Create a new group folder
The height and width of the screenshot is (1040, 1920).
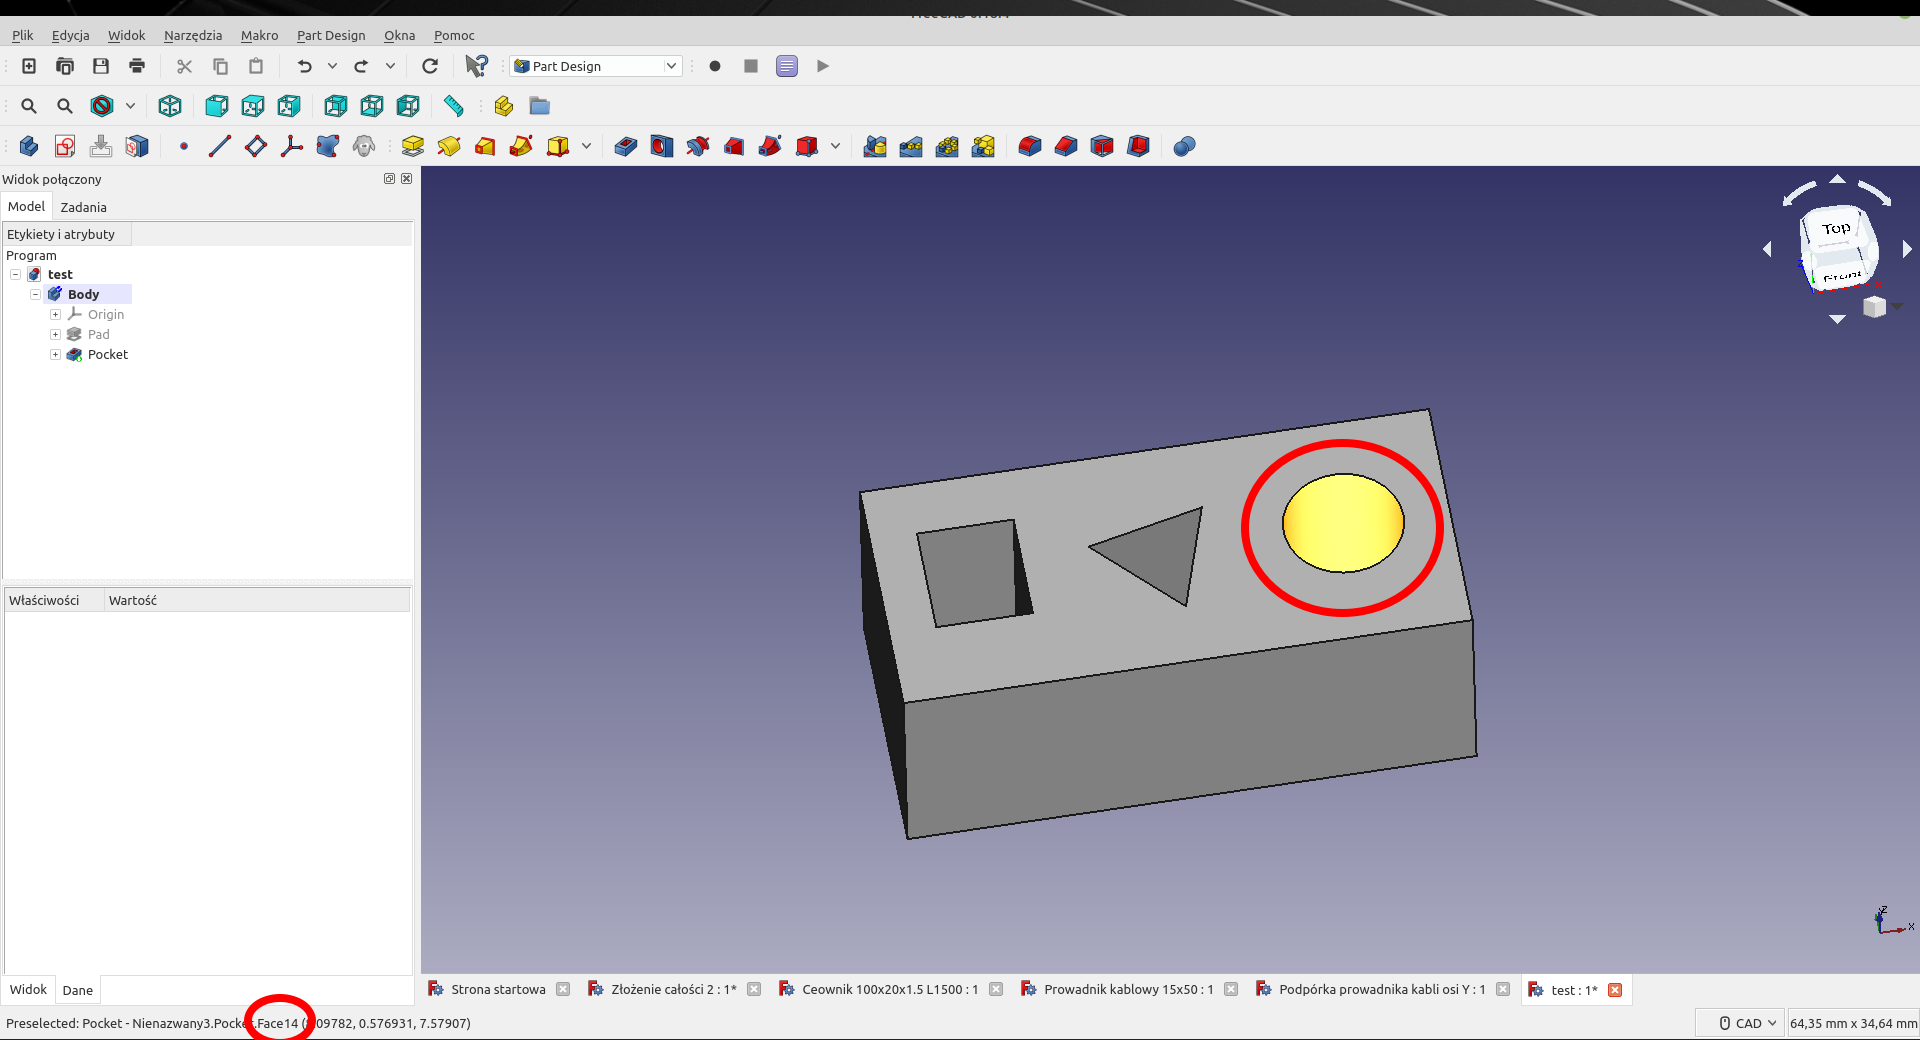click(540, 106)
